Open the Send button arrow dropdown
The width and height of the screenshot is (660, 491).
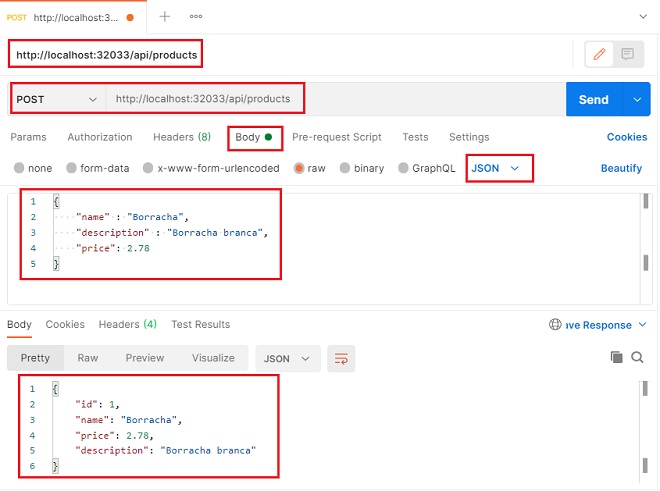coord(636,100)
